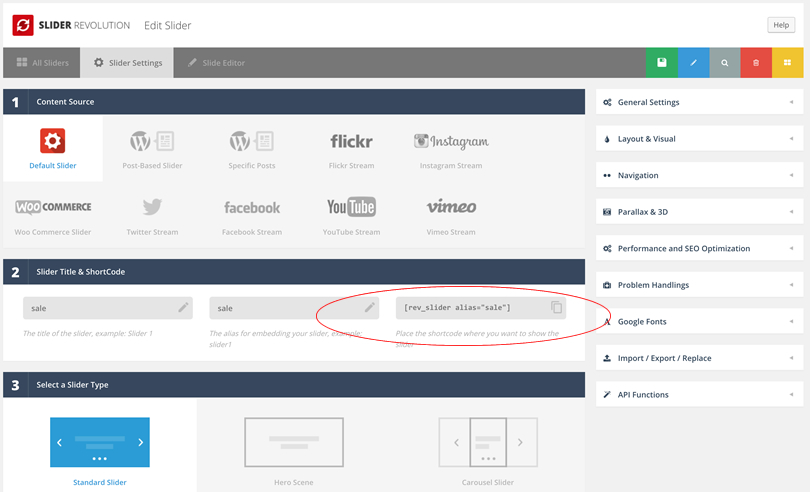Image resolution: width=810 pixels, height=492 pixels.
Task: Choose the Specific Posts source
Action: coord(252,149)
